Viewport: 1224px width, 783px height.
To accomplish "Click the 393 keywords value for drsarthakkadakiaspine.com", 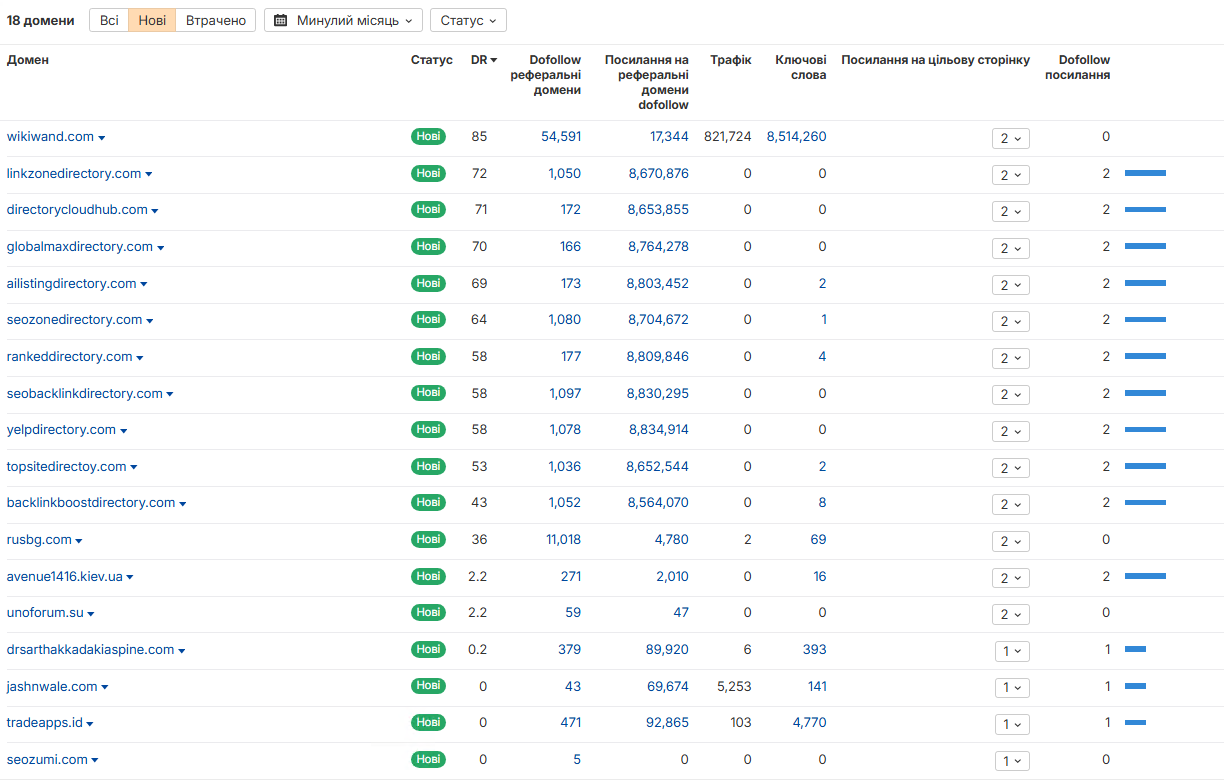I will click(x=815, y=650).
